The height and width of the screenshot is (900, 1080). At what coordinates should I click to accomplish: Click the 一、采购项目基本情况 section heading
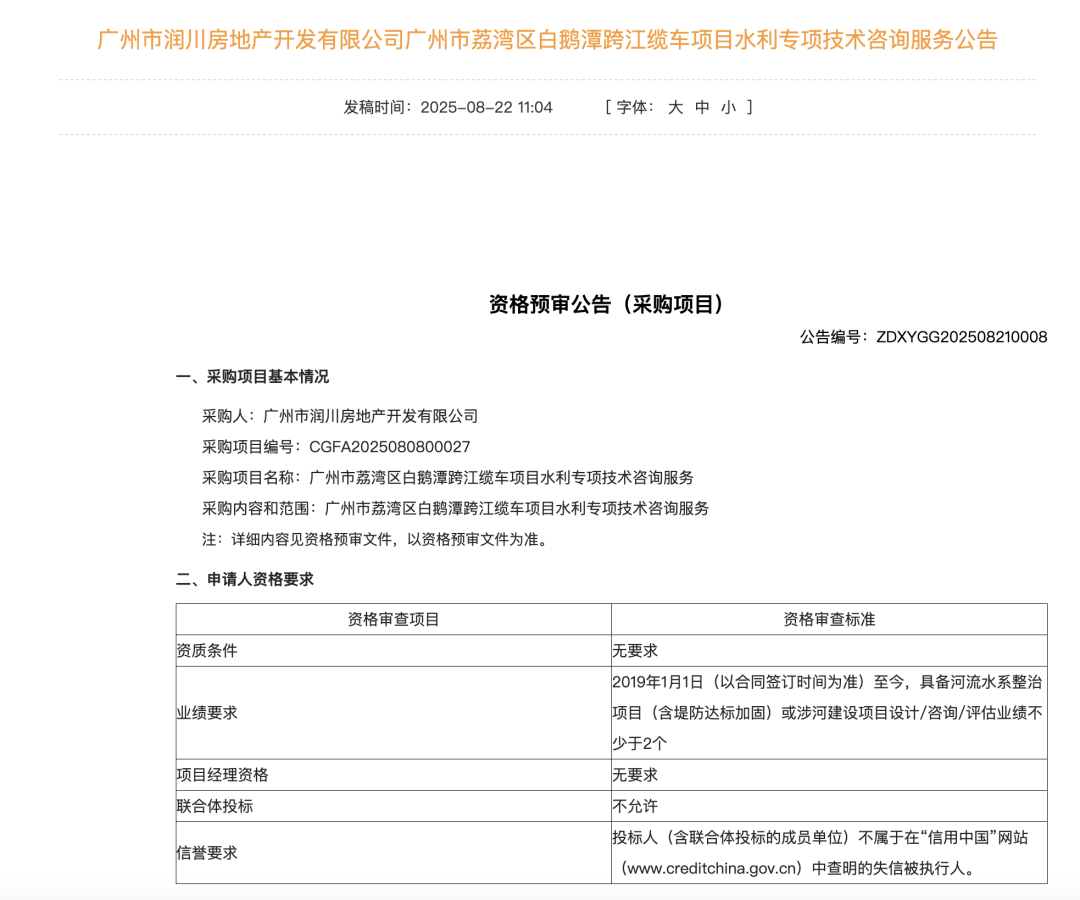(252, 377)
